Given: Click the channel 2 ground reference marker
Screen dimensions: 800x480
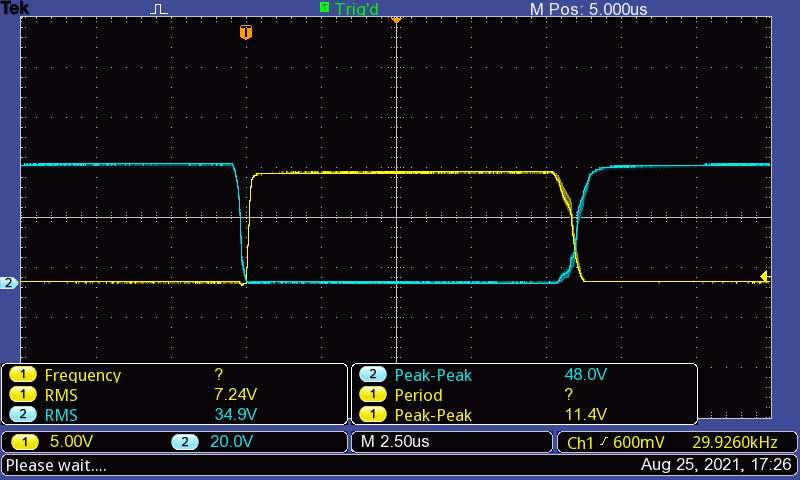Looking at the screenshot, I should coord(9,283).
